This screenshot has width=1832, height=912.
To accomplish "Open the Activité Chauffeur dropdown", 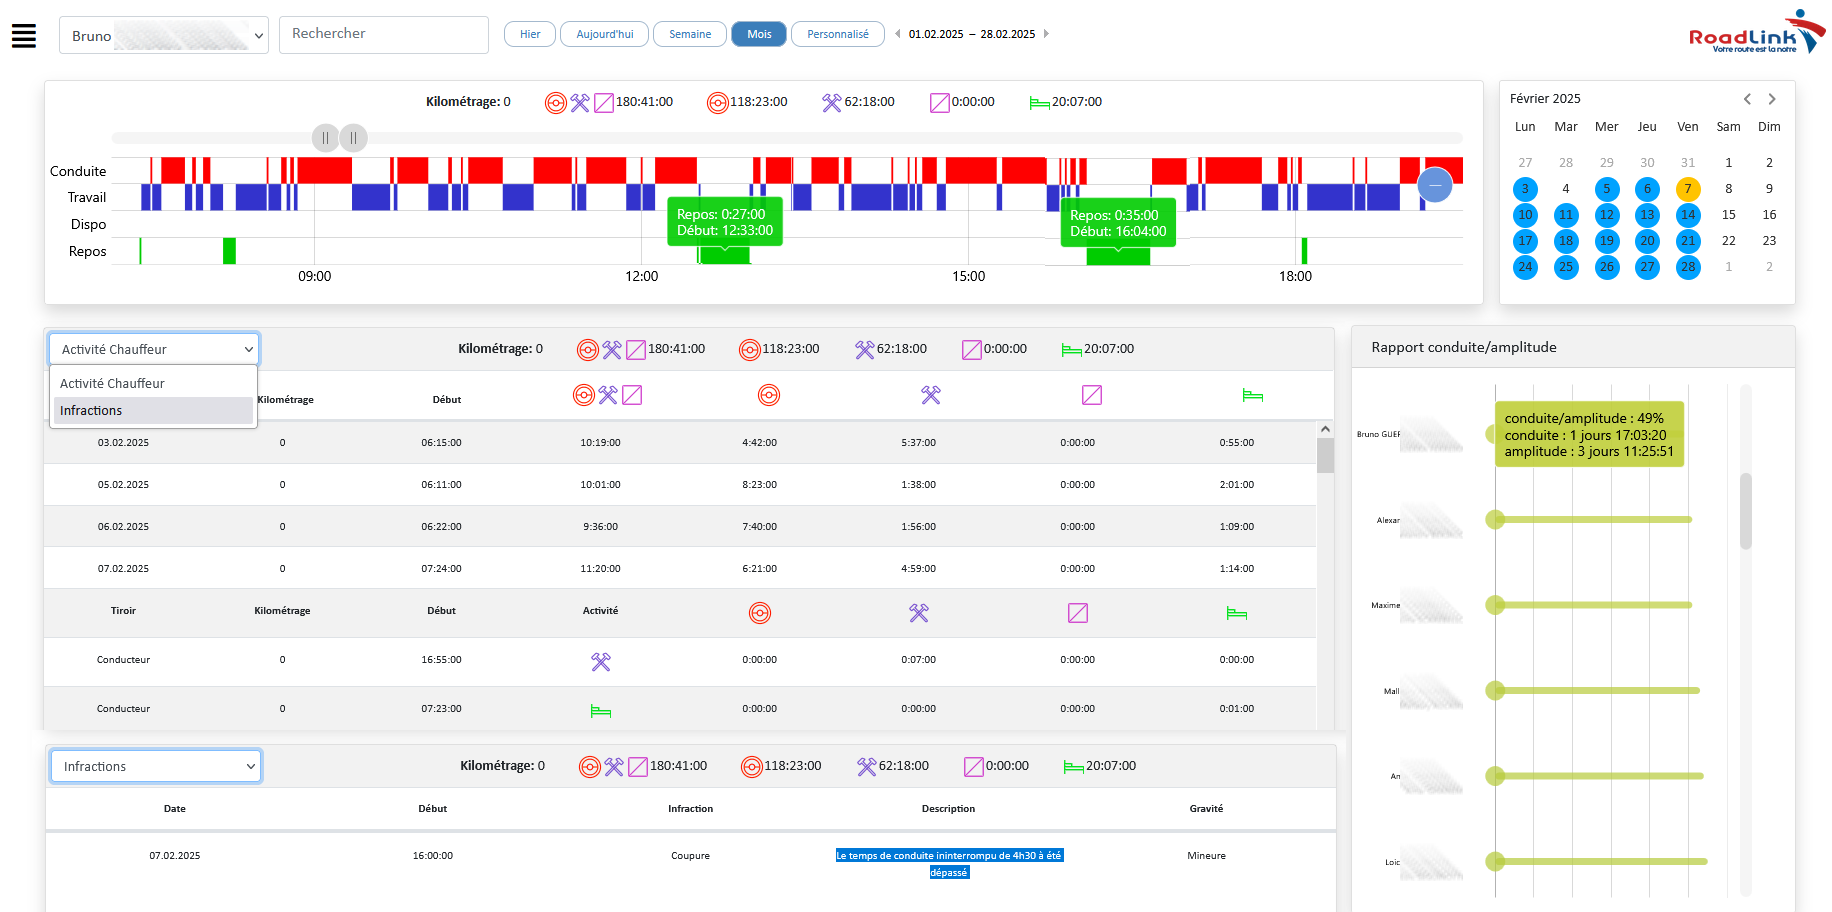I will (x=155, y=349).
